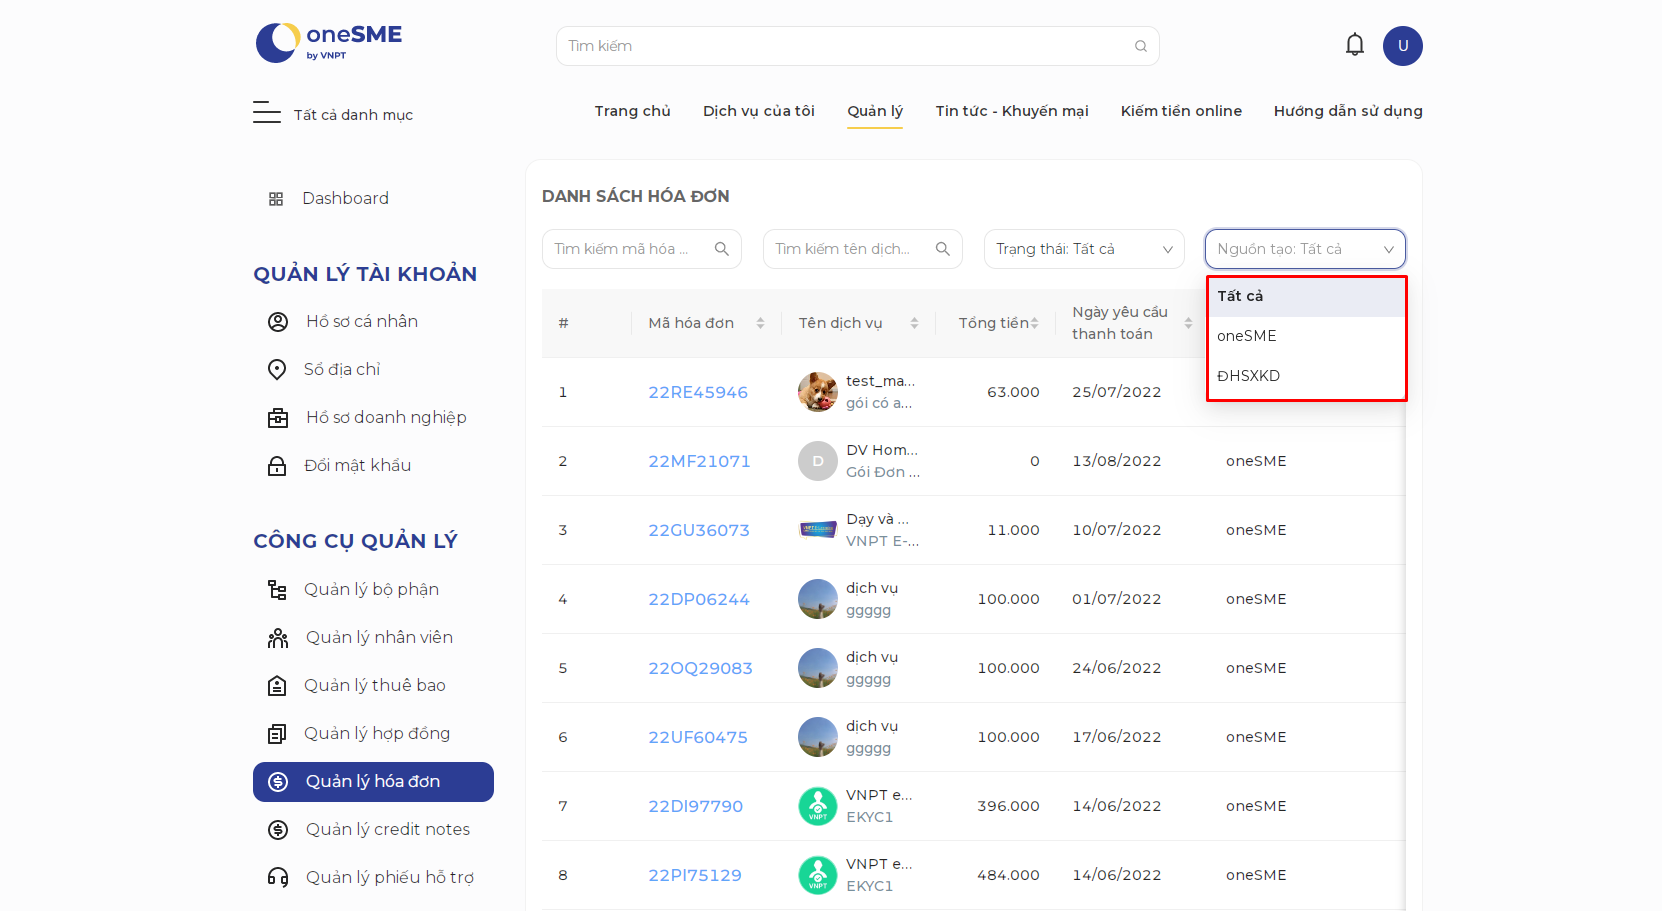1662x911 pixels.
Task: Click the Quản lý nhân viên people icon
Action: 278,638
